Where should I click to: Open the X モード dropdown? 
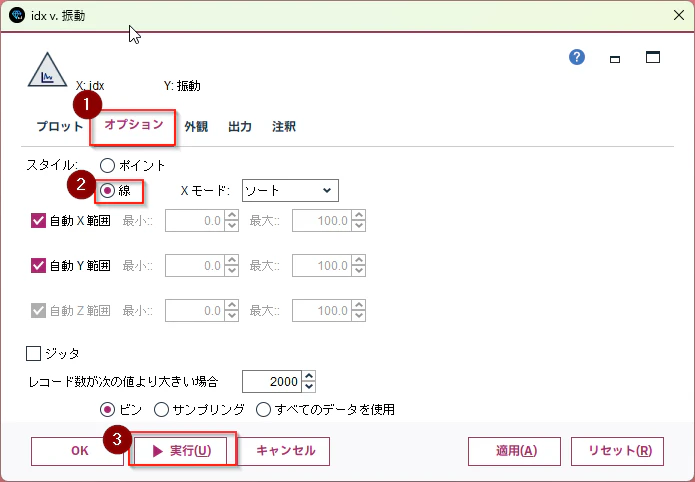tap(290, 191)
